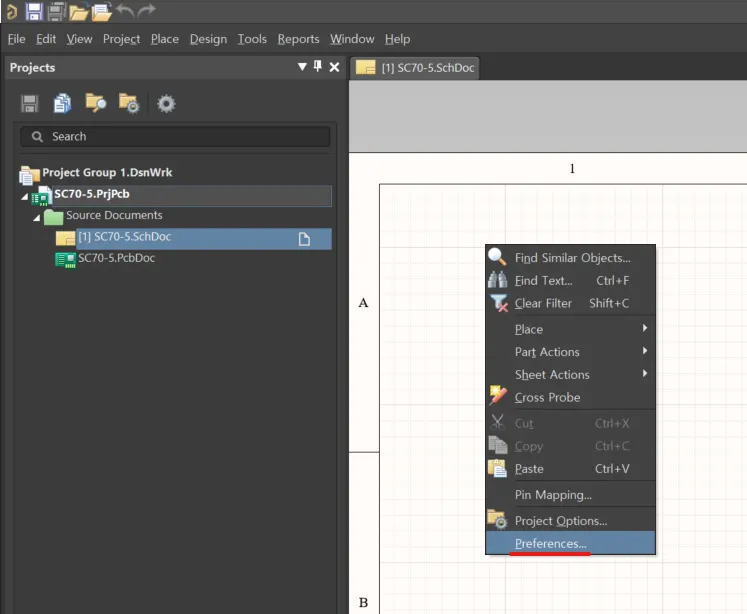Click the Clear Filter funnel icon
This screenshot has height=614, width=747.
[x=499, y=303]
